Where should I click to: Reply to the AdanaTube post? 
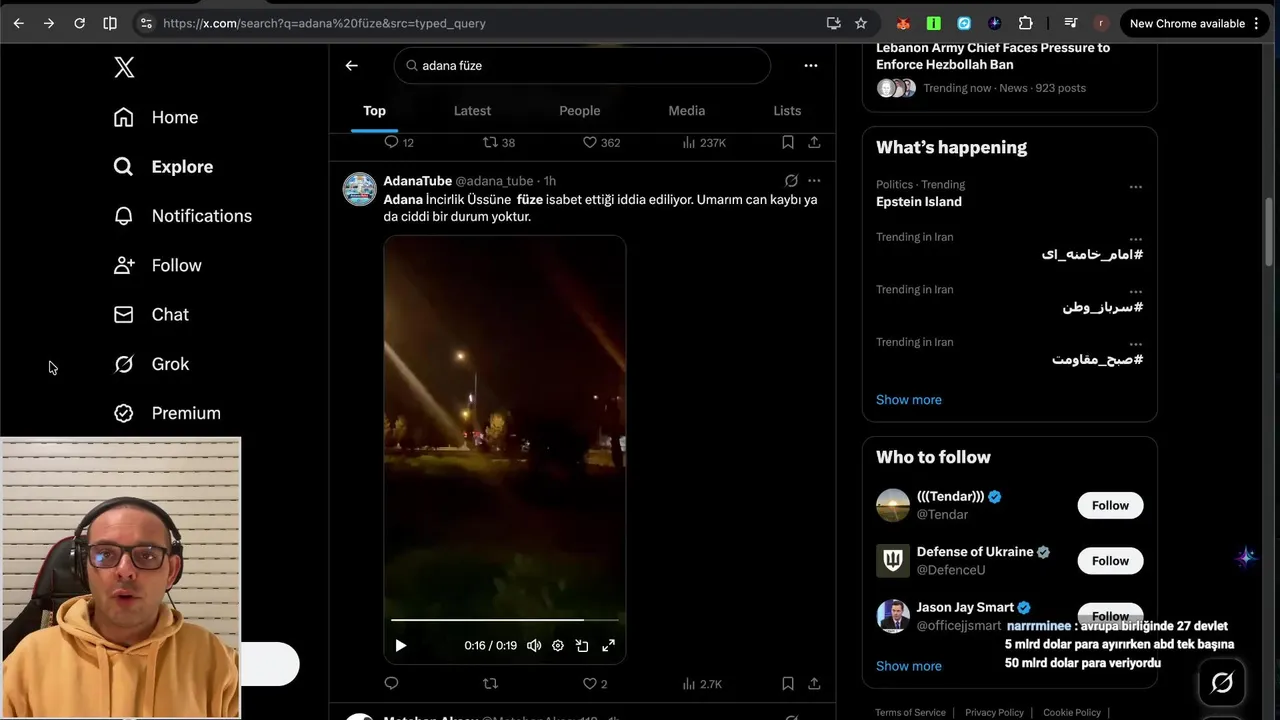point(392,684)
